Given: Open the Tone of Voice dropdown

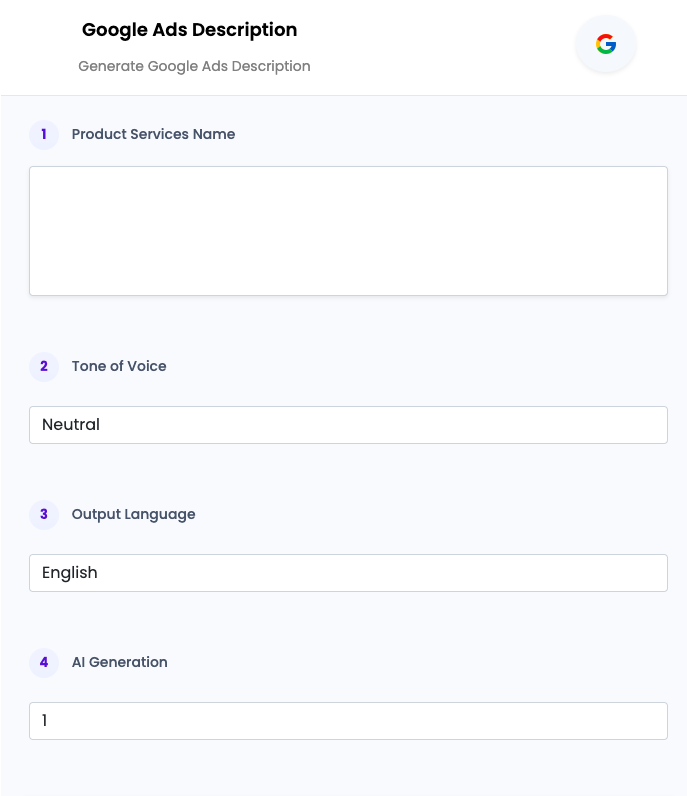Looking at the screenshot, I should click(348, 425).
